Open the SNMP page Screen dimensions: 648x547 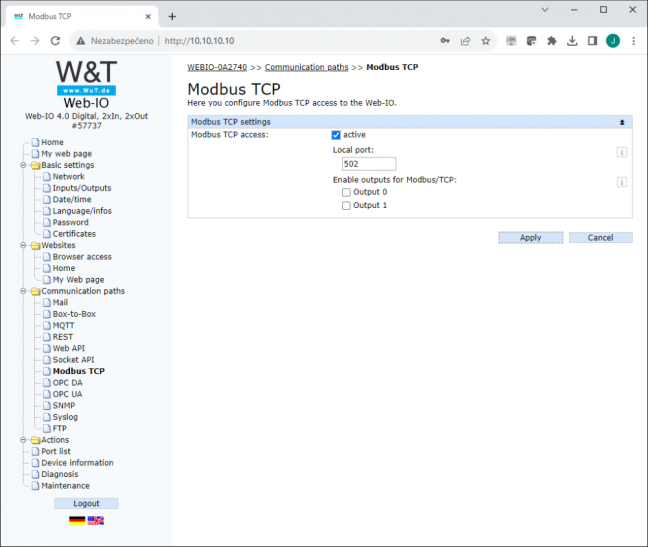[64, 406]
